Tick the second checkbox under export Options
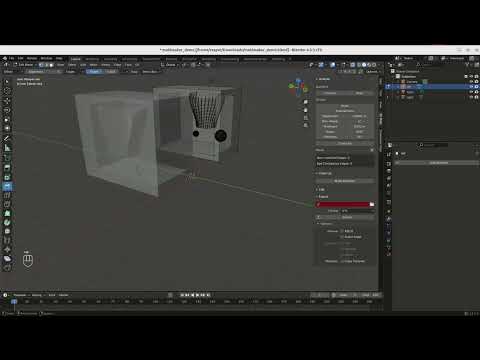 coord(342,237)
